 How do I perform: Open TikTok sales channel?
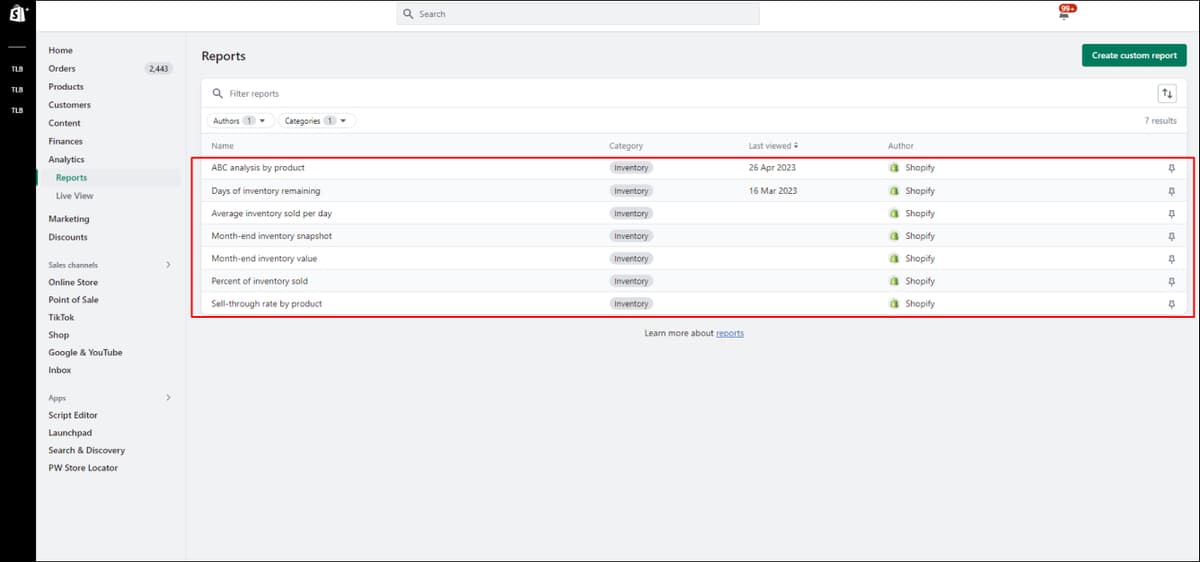(x=61, y=317)
